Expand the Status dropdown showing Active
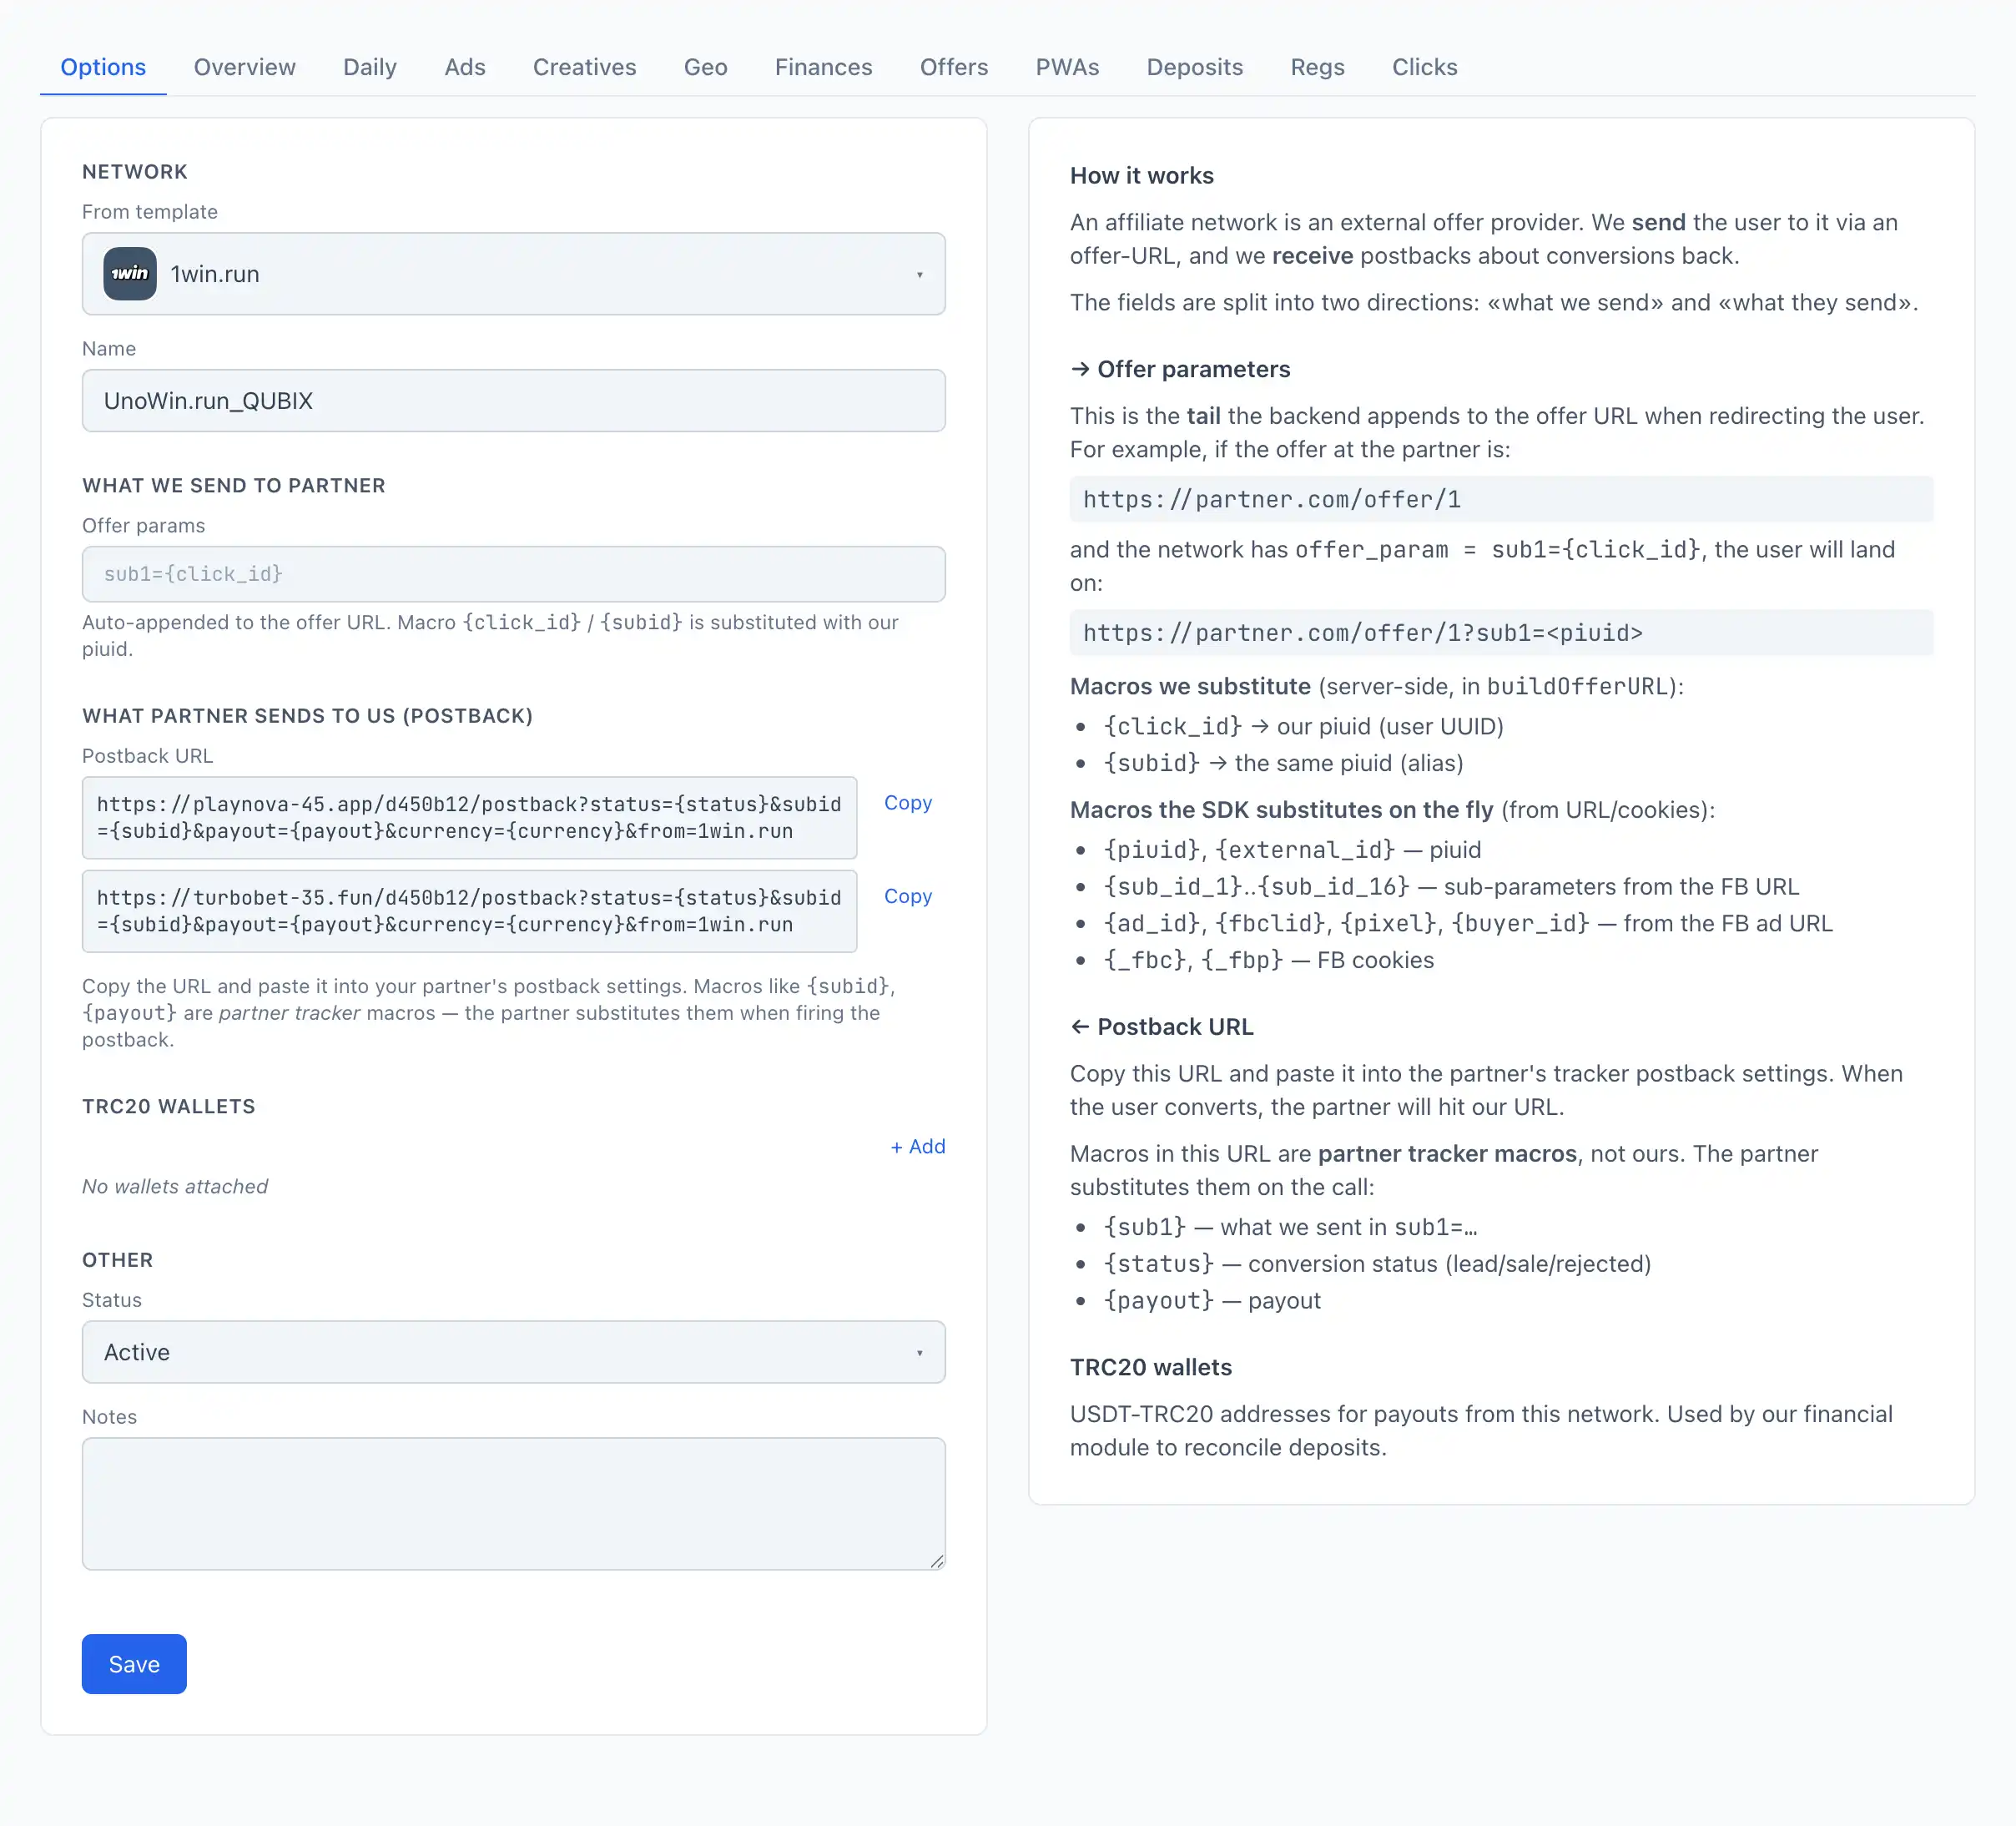Viewport: 2016px width, 1826px height. (x=513, y=1352)
